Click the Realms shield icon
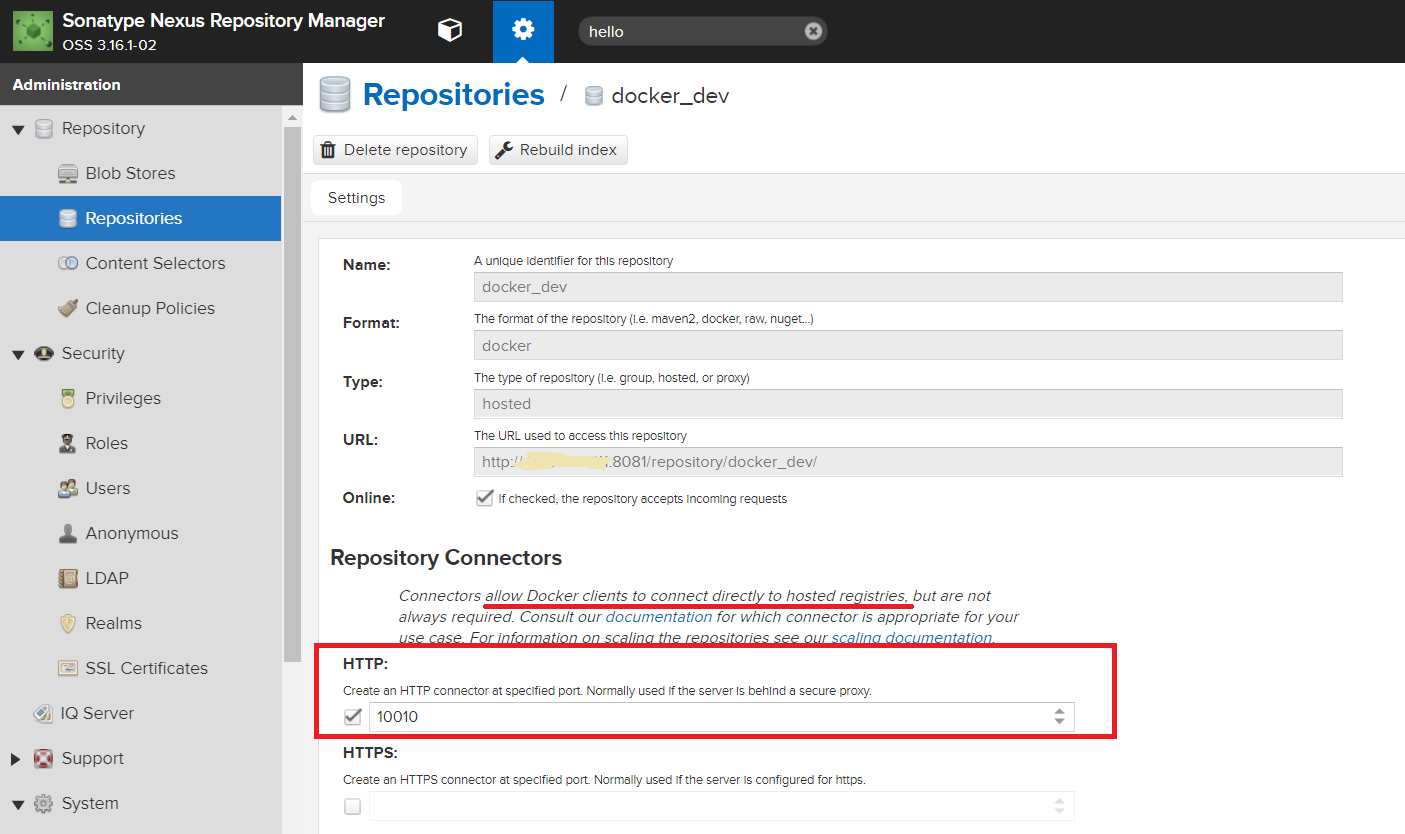 [x=68, y=623]
